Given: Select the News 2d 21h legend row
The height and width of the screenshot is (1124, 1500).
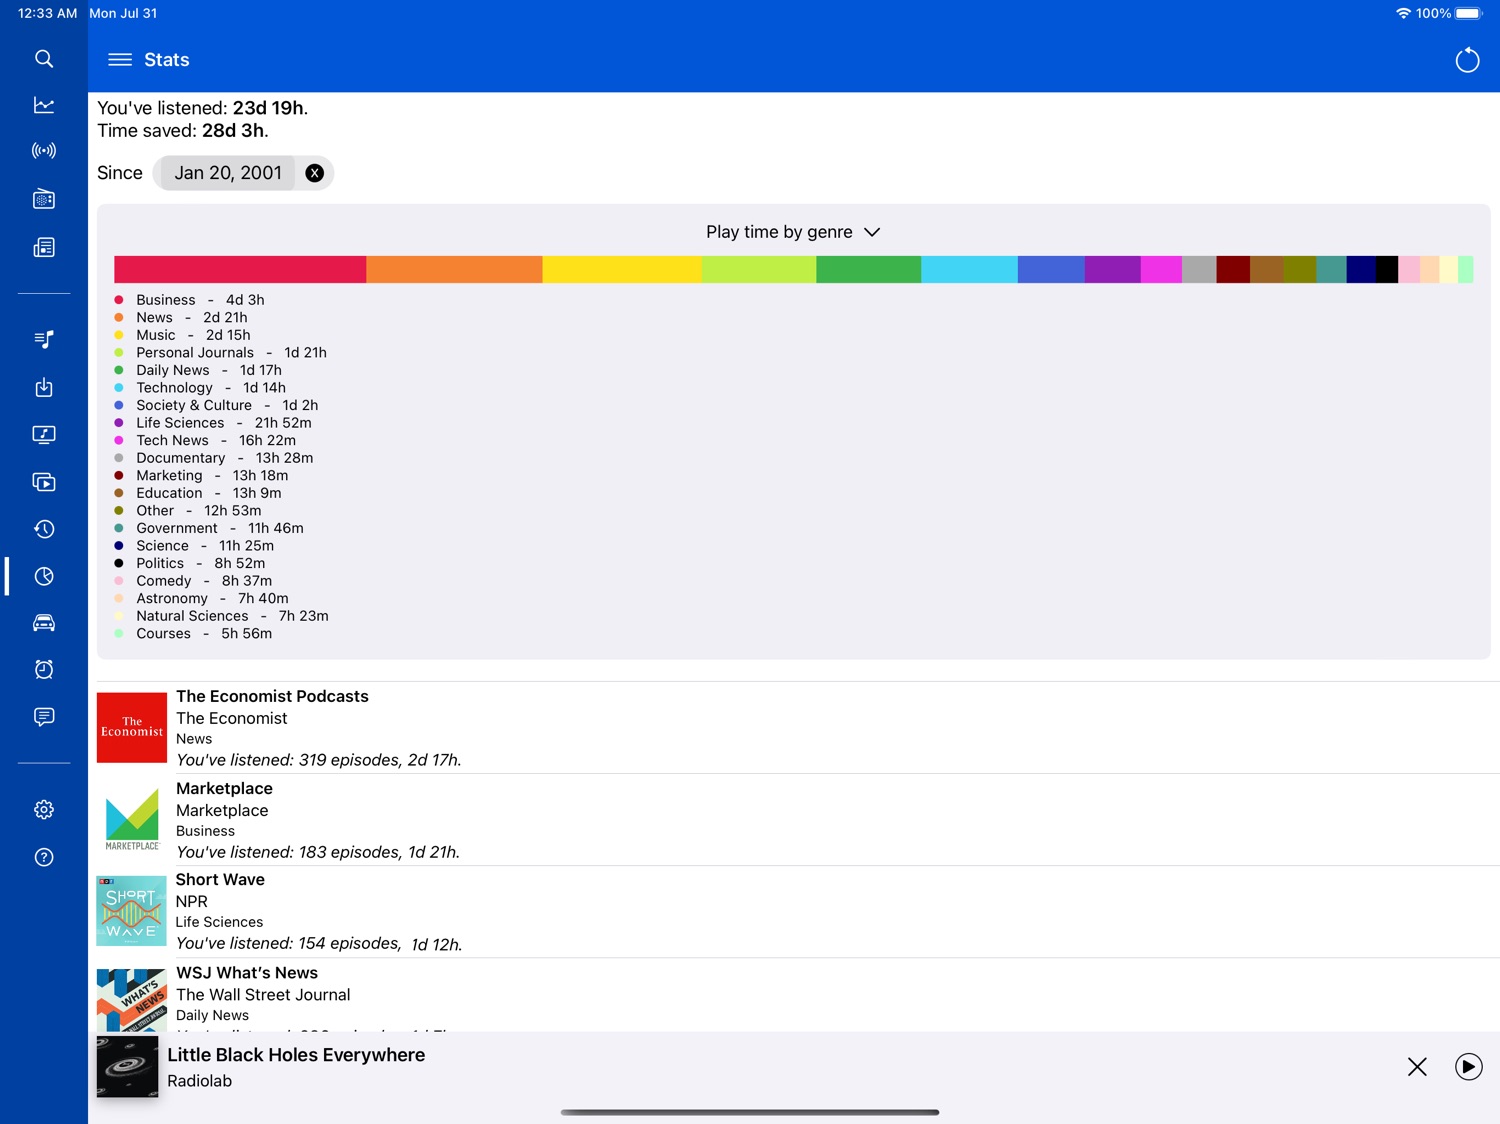Looking at the screenshot, I should pos(181,317).
